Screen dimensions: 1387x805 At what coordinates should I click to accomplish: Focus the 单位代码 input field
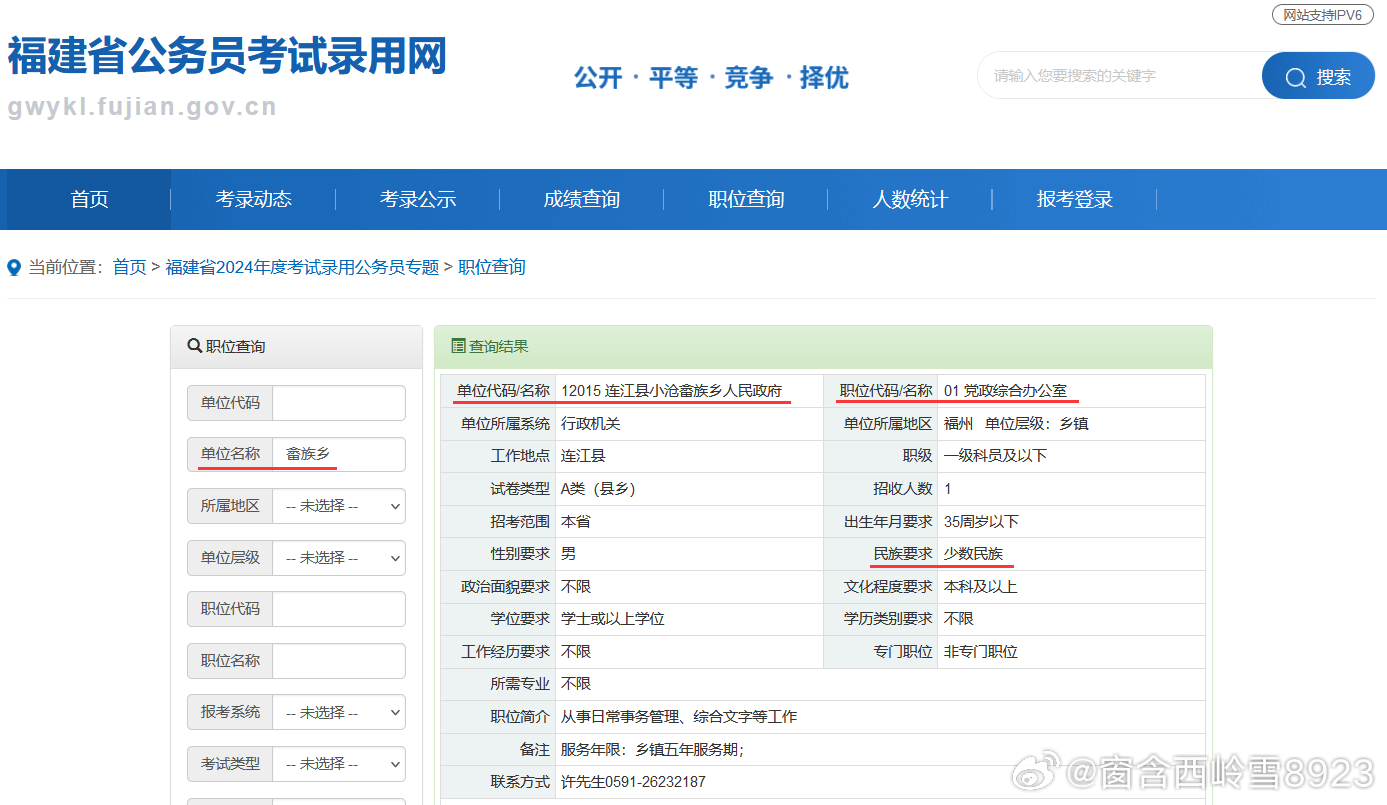(x=339, y=403)
